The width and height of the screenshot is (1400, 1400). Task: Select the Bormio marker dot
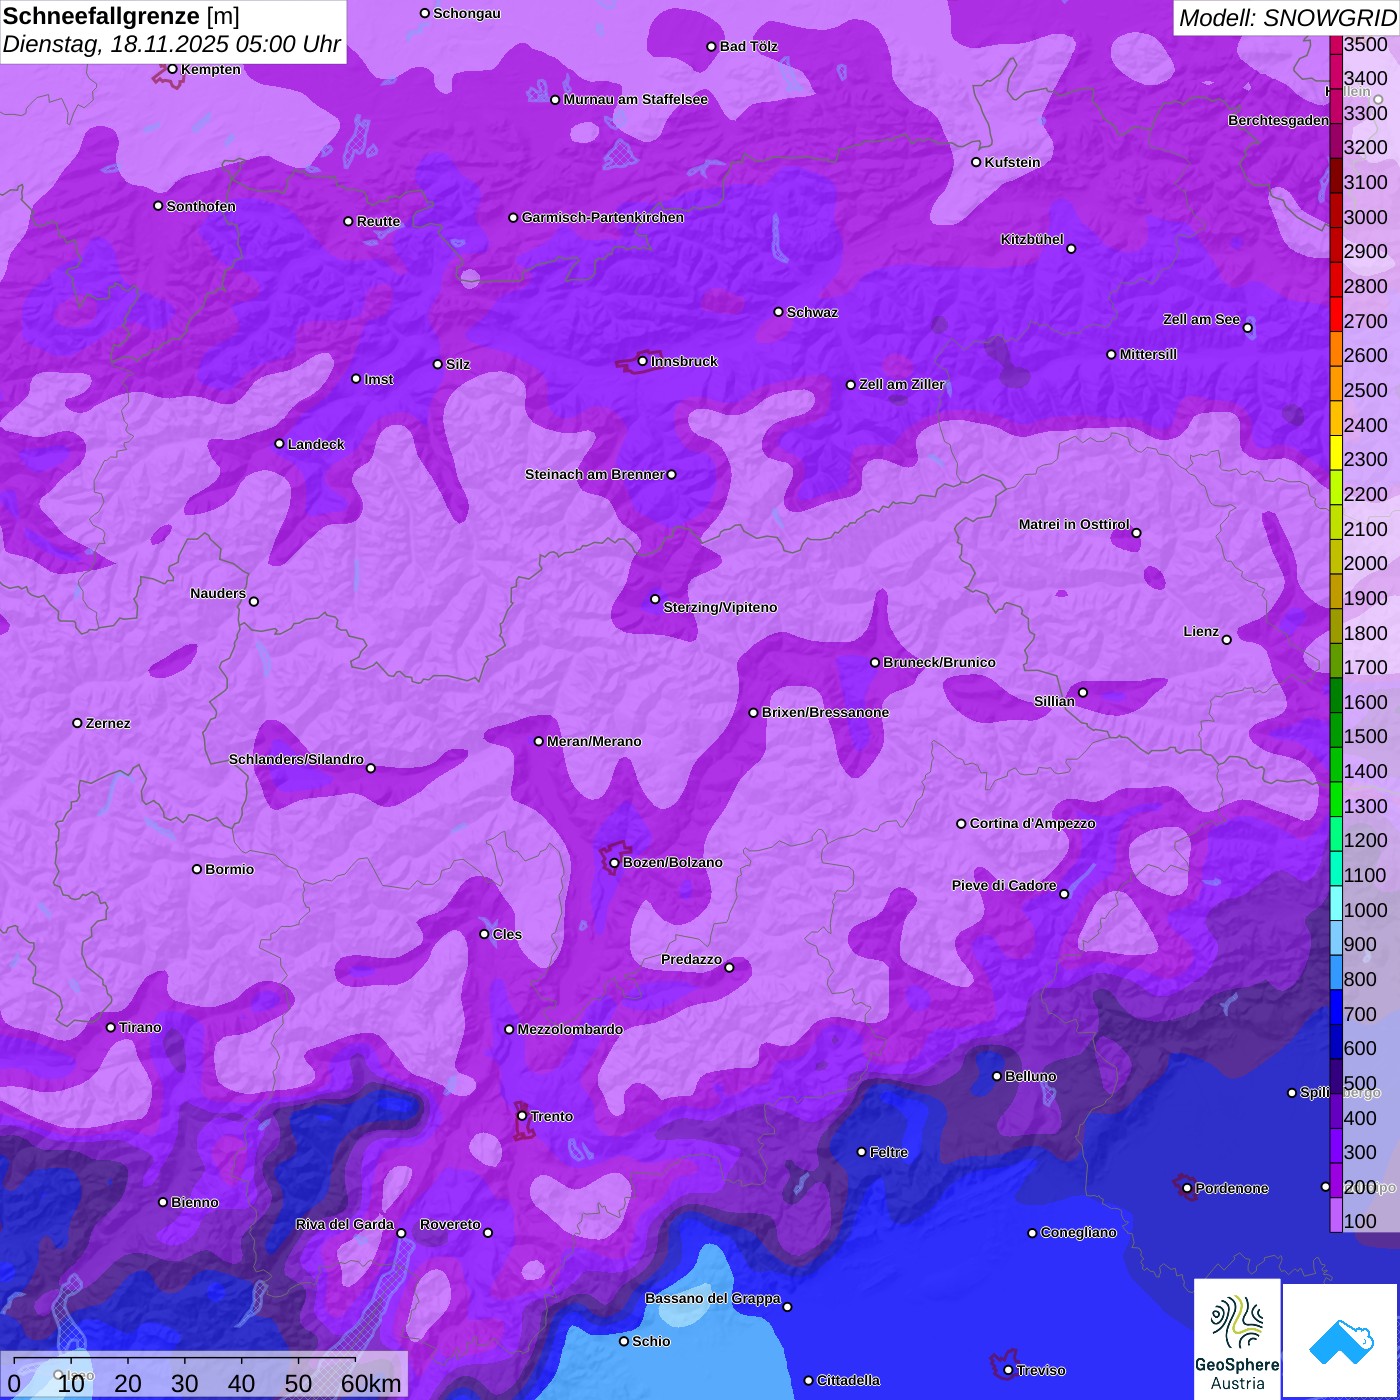click(197, 869)
